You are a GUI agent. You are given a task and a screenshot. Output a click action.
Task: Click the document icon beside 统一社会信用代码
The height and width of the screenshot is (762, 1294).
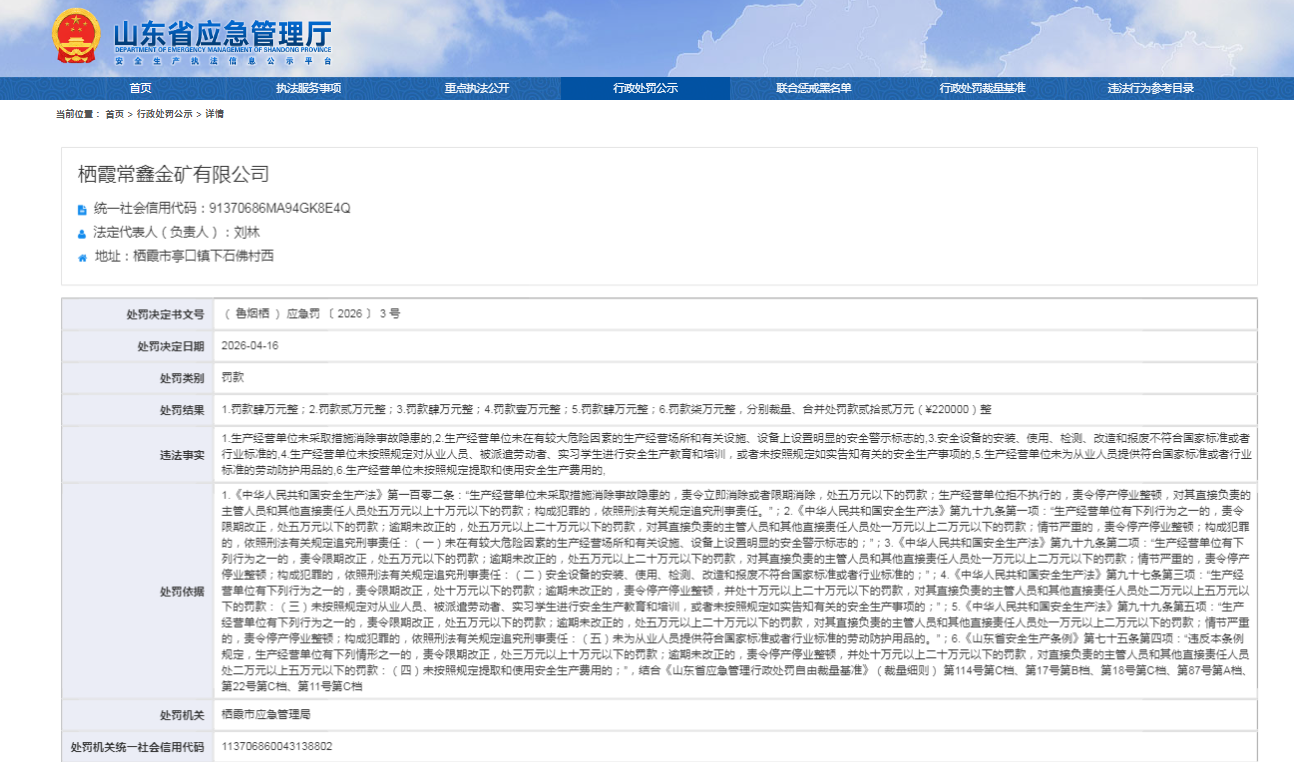82,210
